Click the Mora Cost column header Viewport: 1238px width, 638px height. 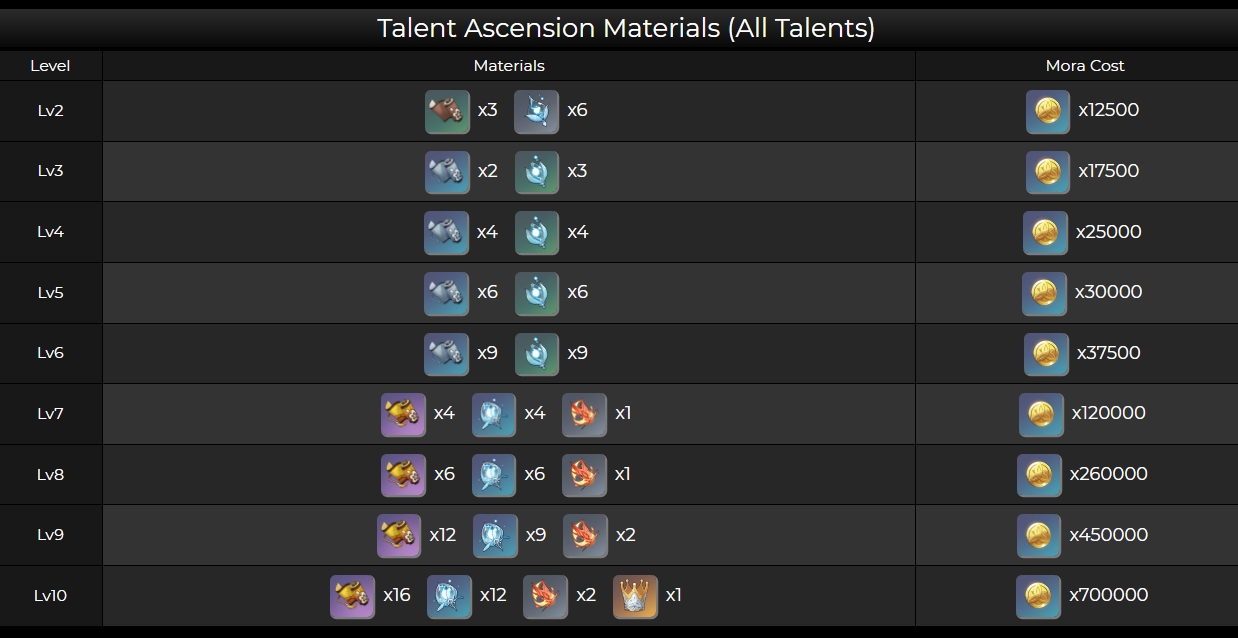1085,66
